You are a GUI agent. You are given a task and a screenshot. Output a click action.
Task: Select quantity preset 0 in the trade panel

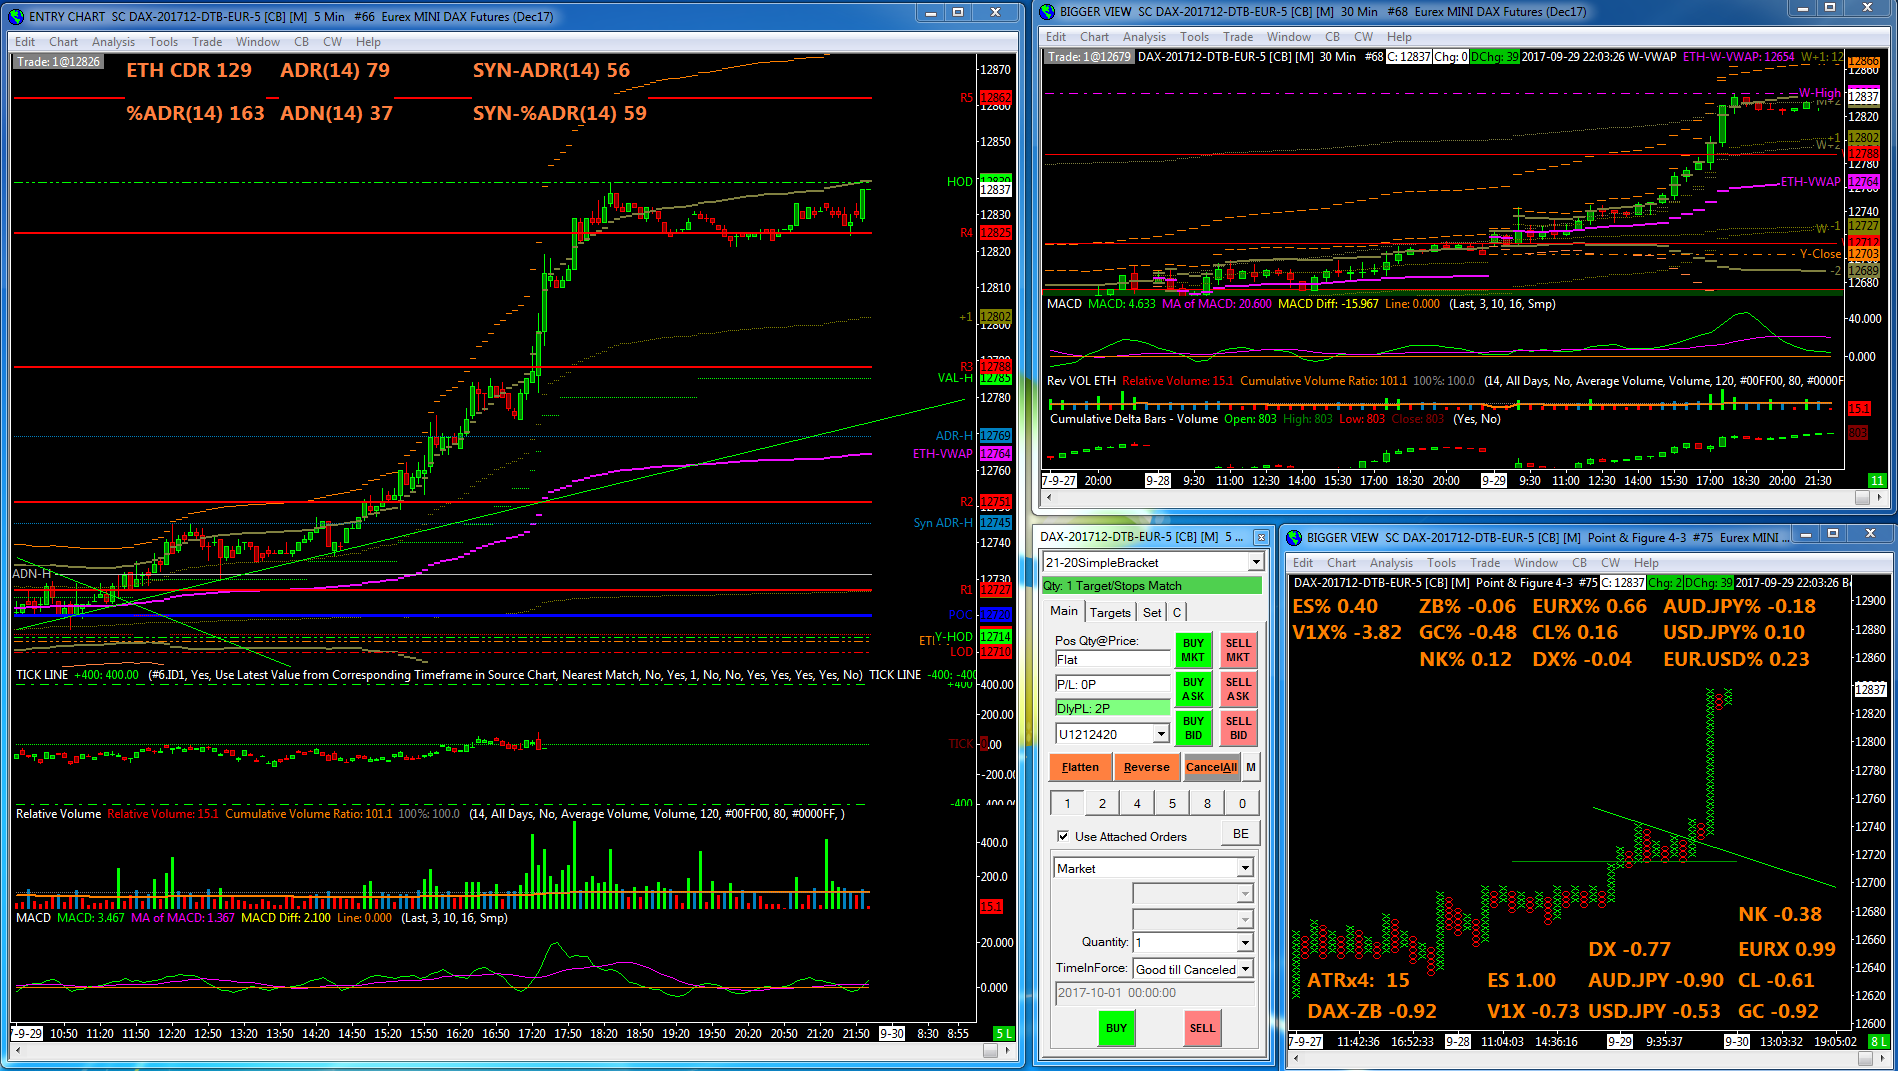point(1242,803)
